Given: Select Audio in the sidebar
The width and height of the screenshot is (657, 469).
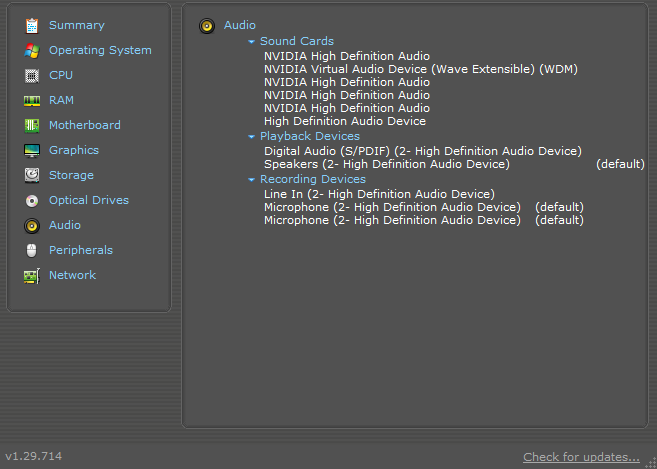Looking at the screenshot, I should point(65,225).
